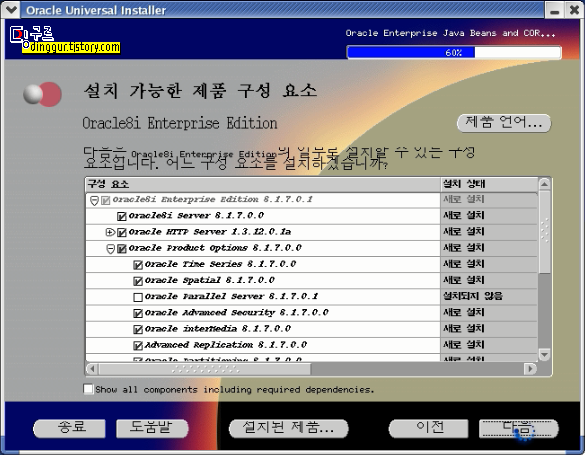The width and height of the screenshot is (585, 455).
Task: Select the text Oracle interMedia 8.1.7.0.0
Action: tap(218, 329)
